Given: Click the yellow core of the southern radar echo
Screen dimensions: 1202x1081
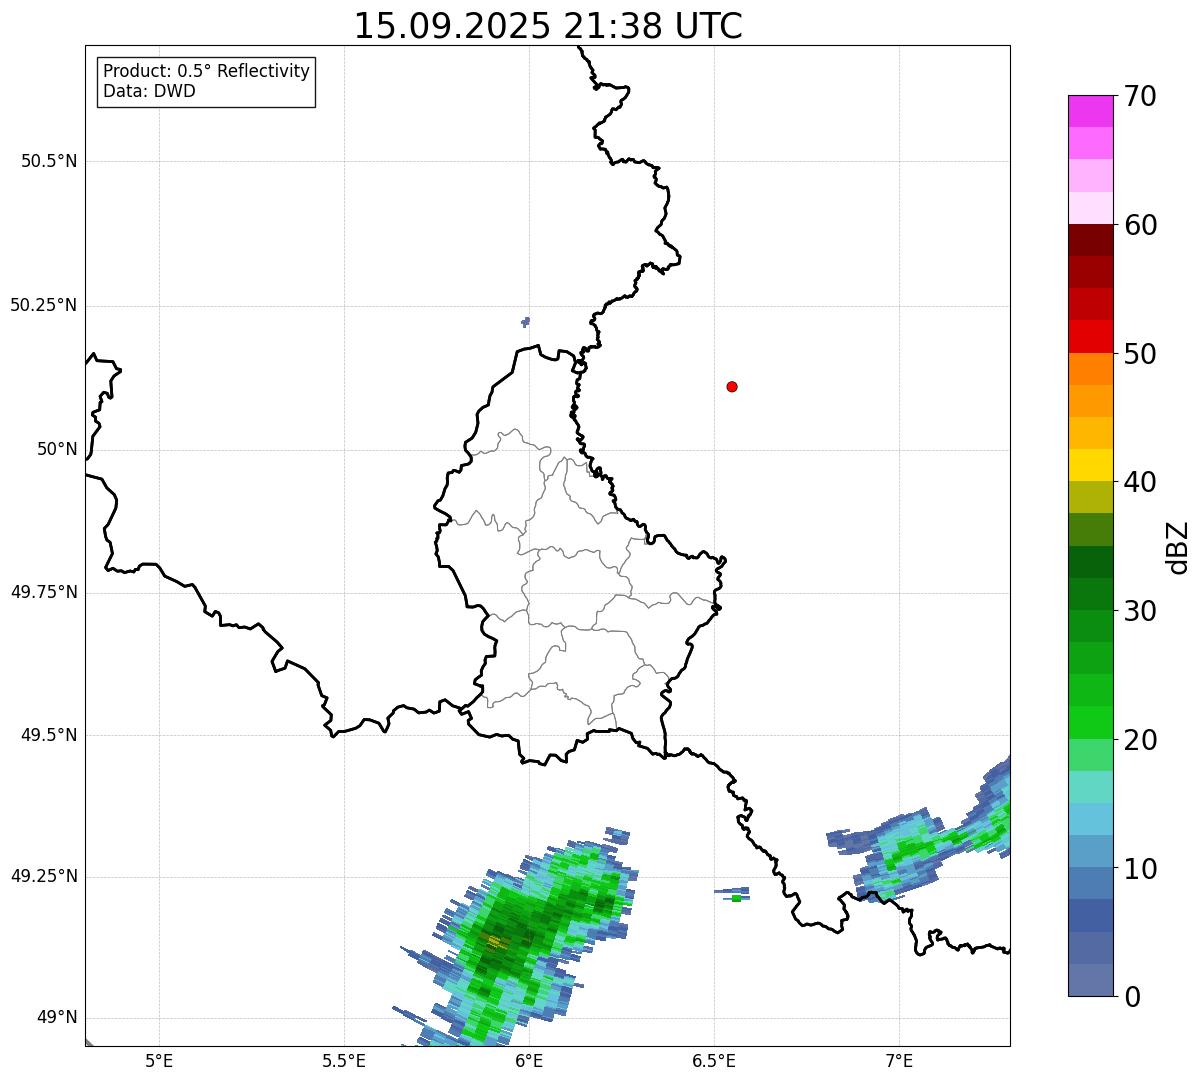Looking at the screenshot, I should [x=496, y=941].
